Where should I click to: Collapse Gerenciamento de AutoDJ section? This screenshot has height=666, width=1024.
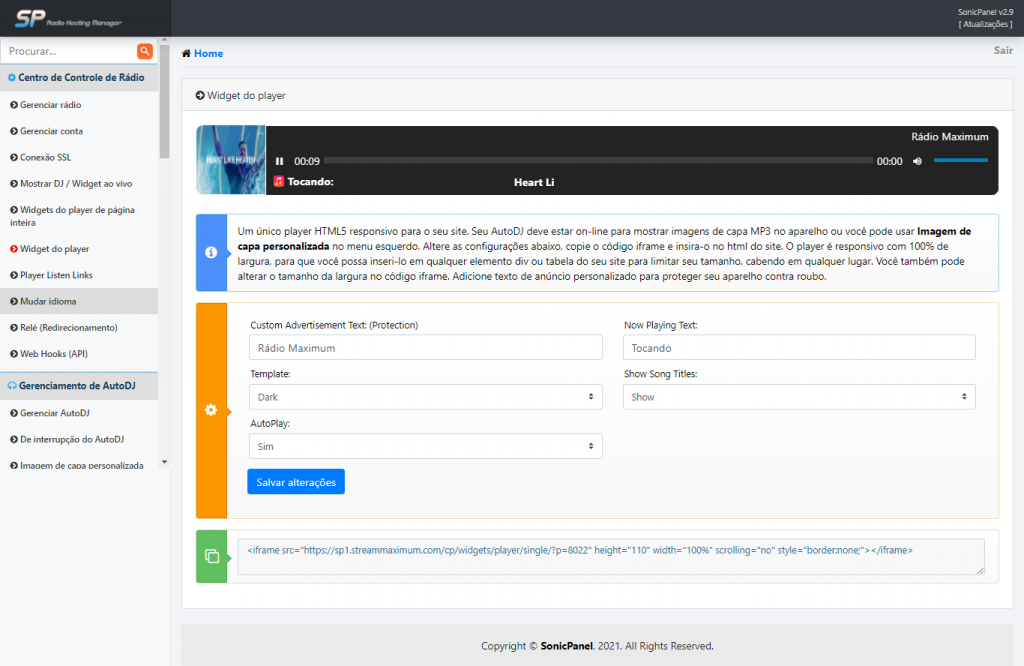coord(79,386)
